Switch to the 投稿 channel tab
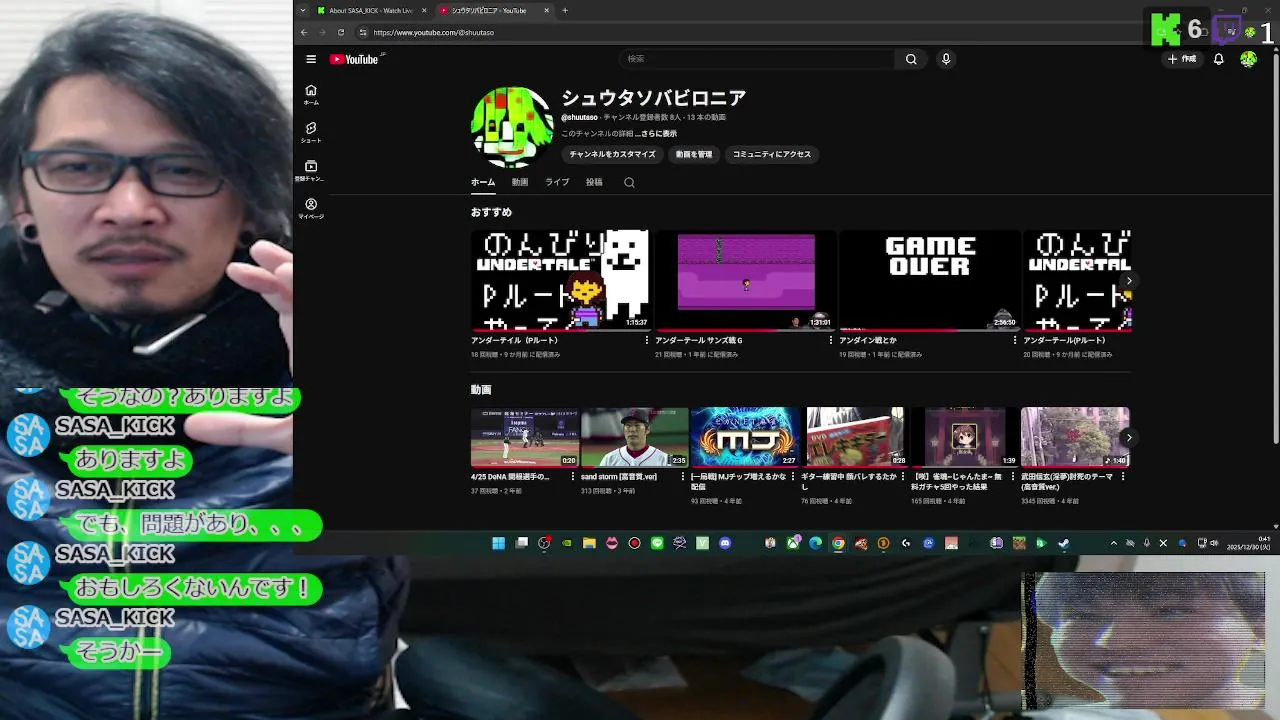The image size is (1280, 720). click(594, 182)
